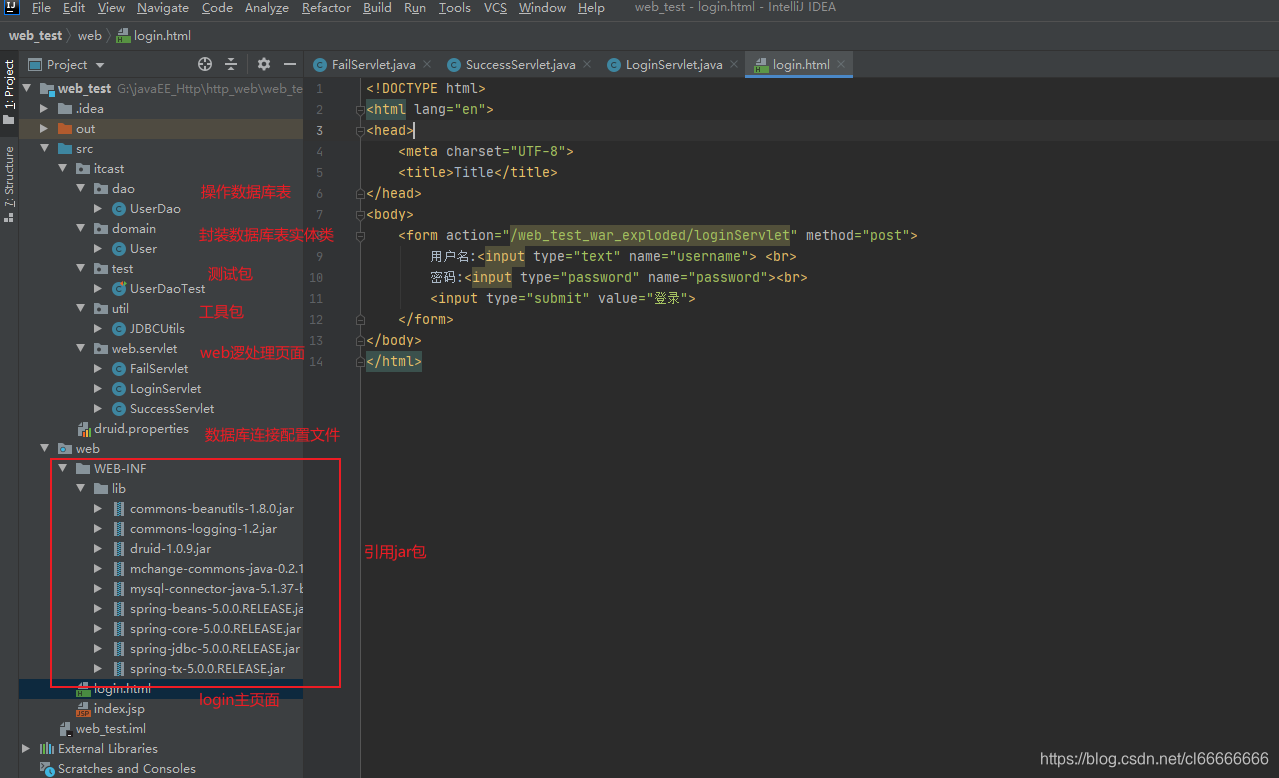Hide the Project panel with minus icon

point(290,64)
